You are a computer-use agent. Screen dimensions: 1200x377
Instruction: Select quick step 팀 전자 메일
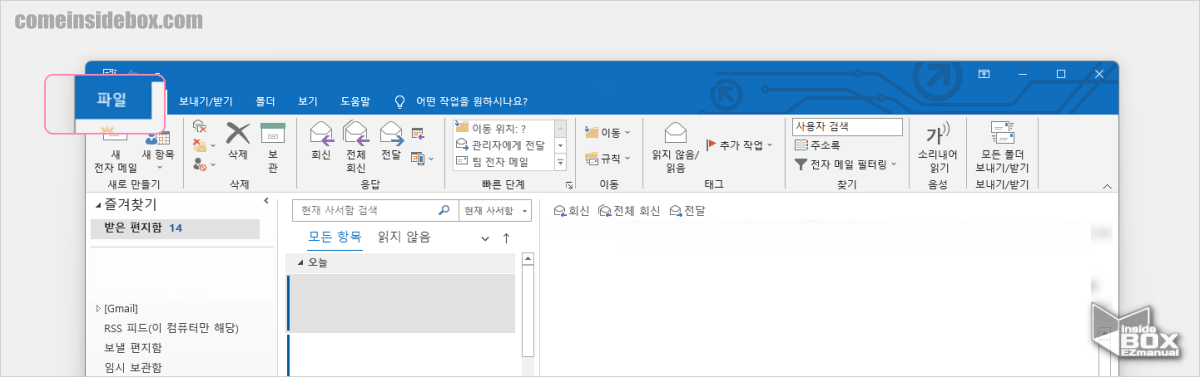[x=503, y=161]
